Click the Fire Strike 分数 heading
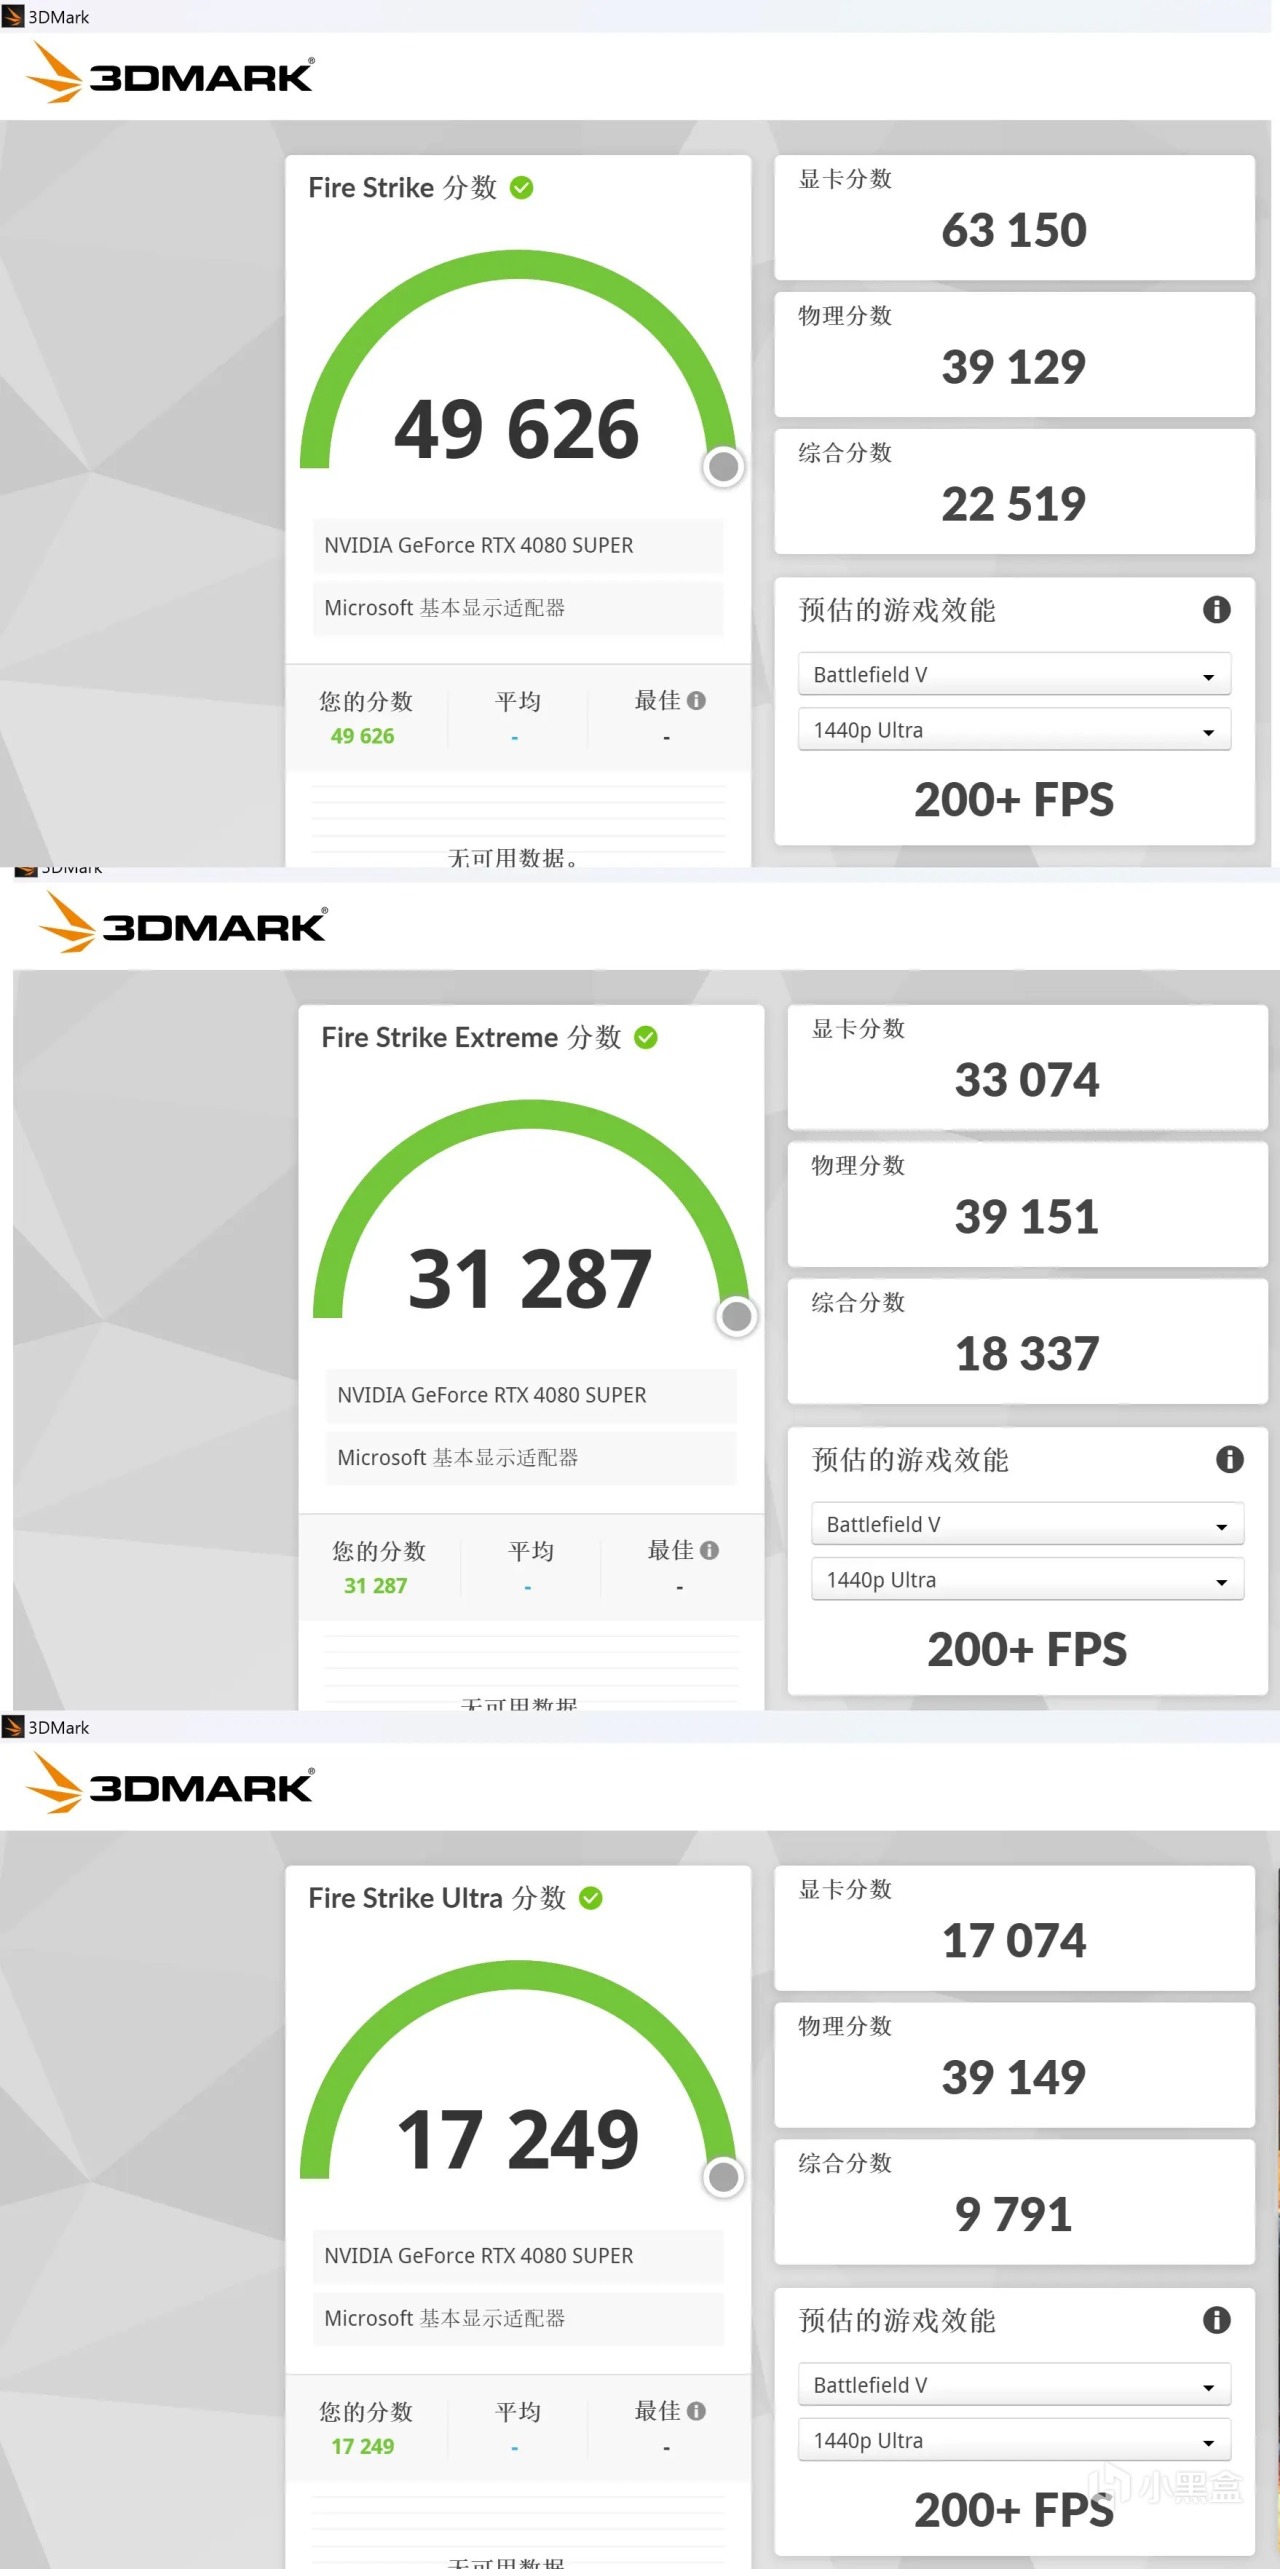1280x2569 pixels. (402, 188)
